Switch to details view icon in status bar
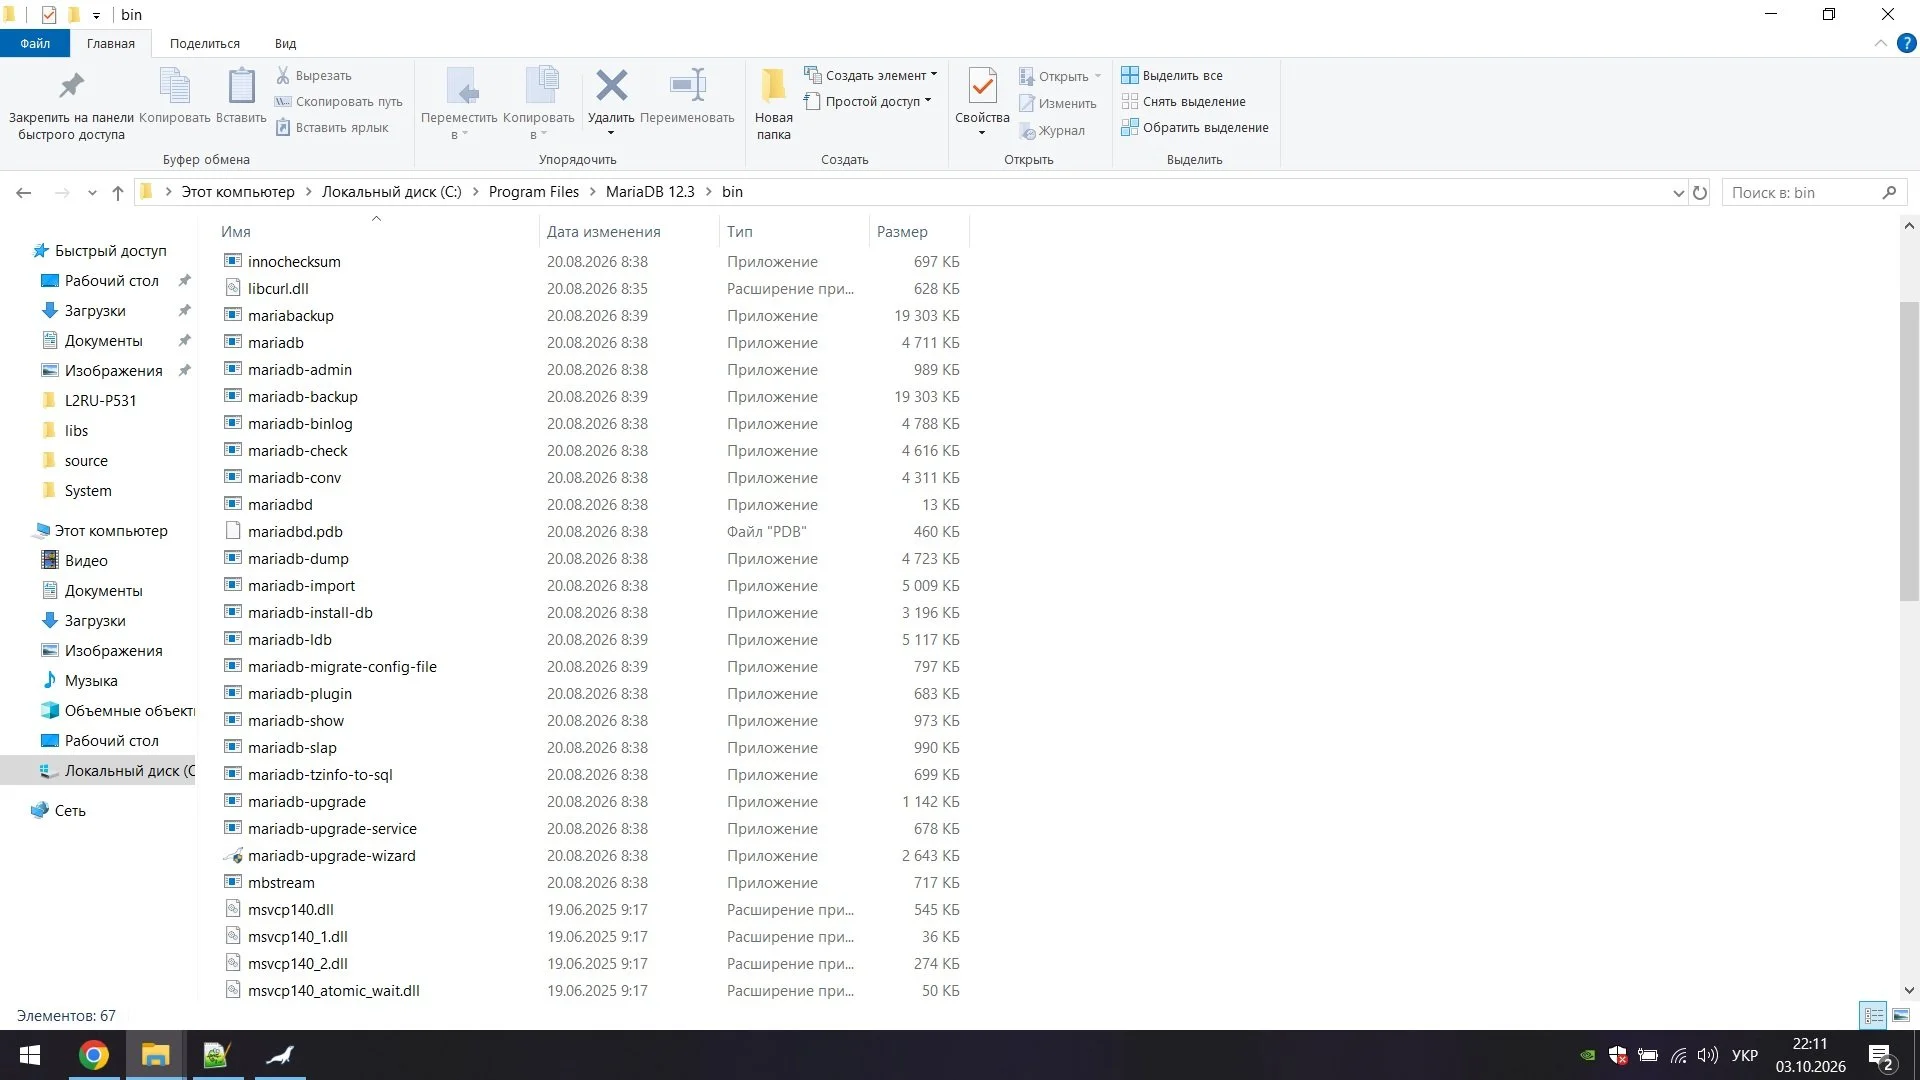 [x=1873, y=1015]
